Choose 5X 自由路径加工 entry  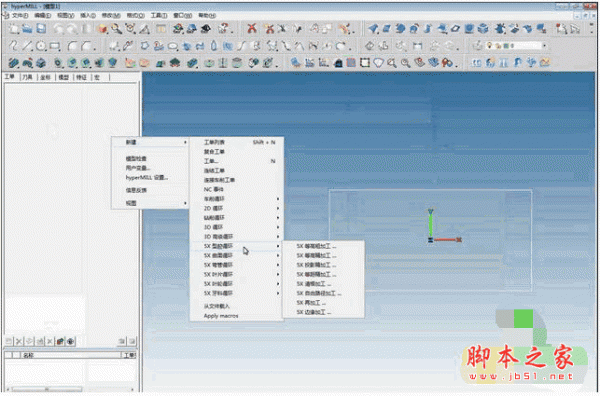pyautogui.click(x=323, y=293)
